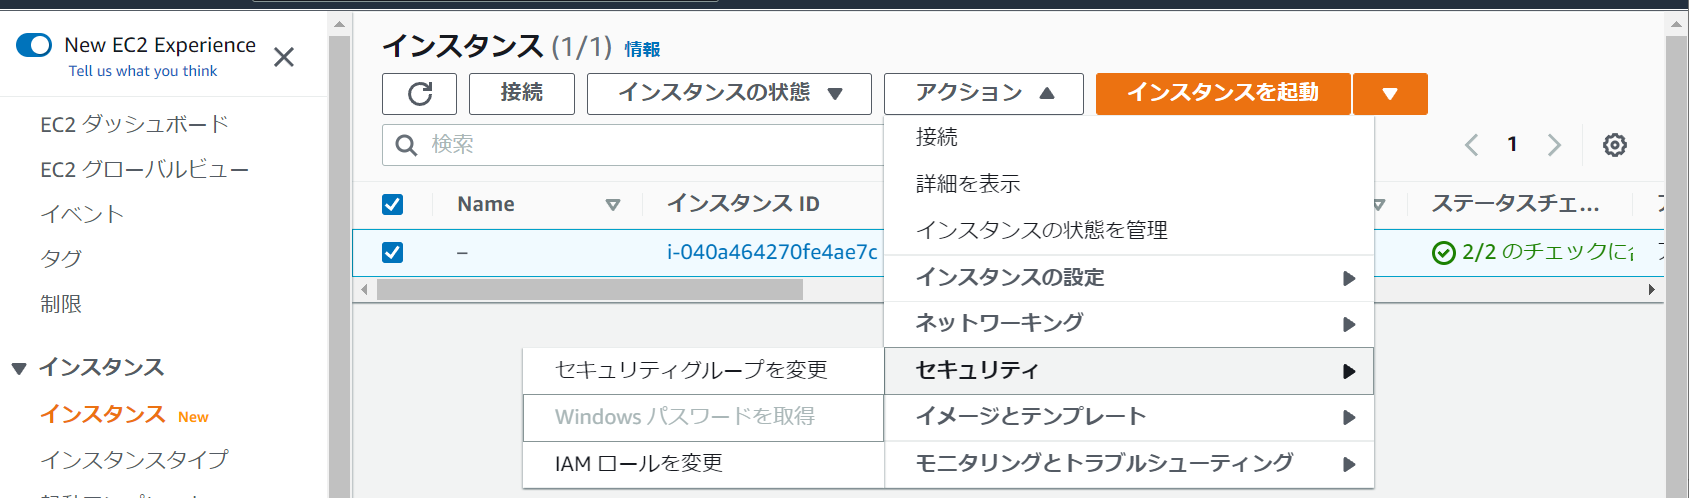Image resolution: width=1689 pixels, height=498 pixels.
Task: Expand モニタリングとトラブルシューティング submenu
Action: pos(1129,463)
